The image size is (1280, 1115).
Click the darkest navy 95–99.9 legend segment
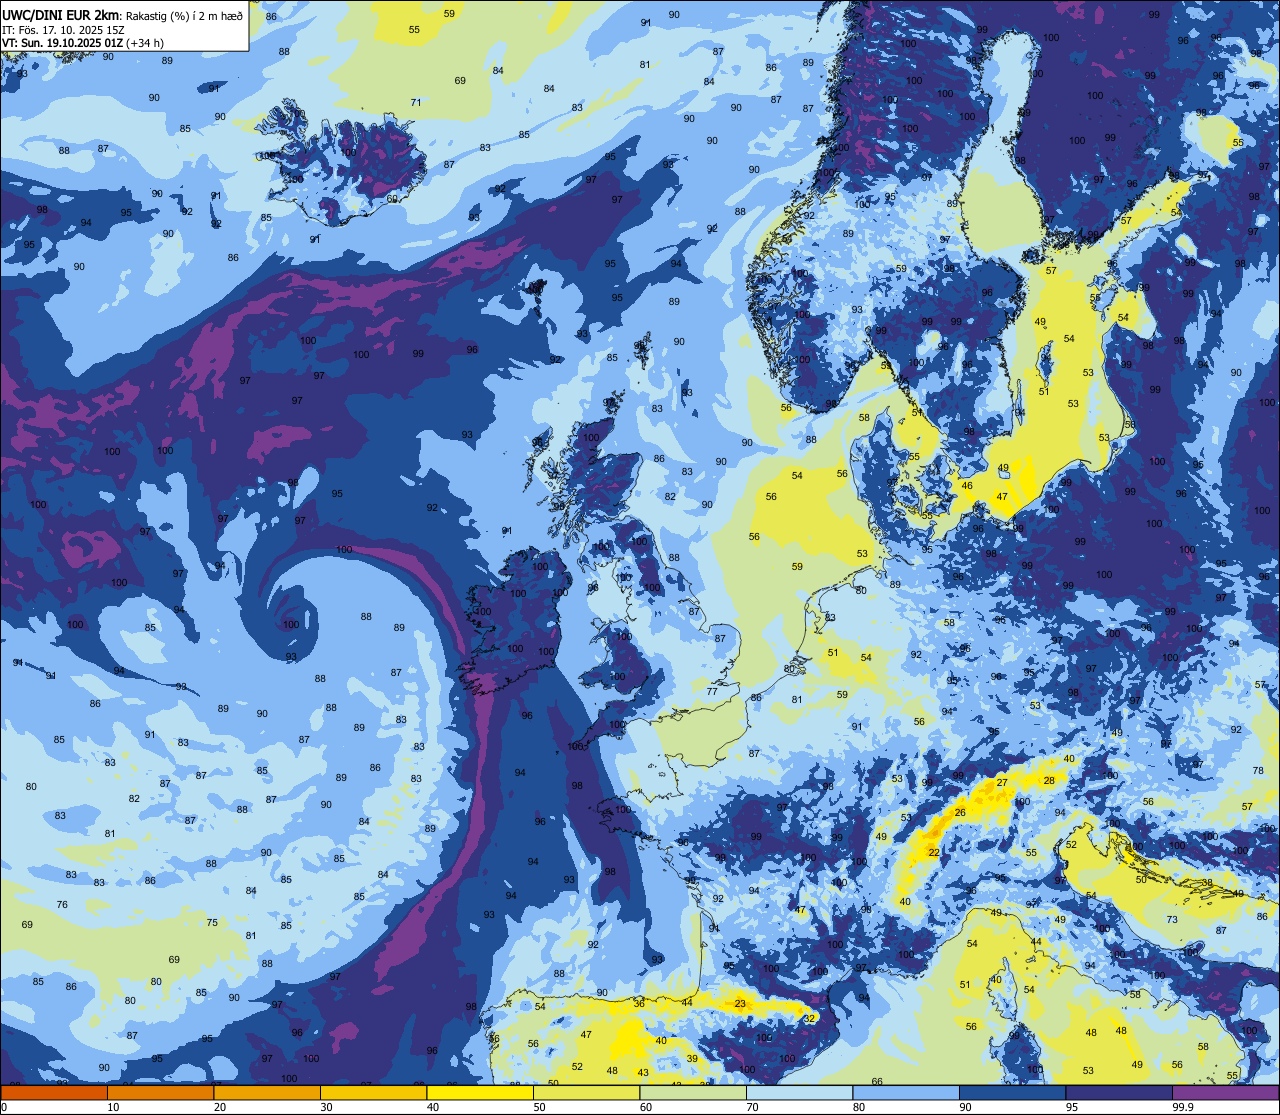1119,1092
